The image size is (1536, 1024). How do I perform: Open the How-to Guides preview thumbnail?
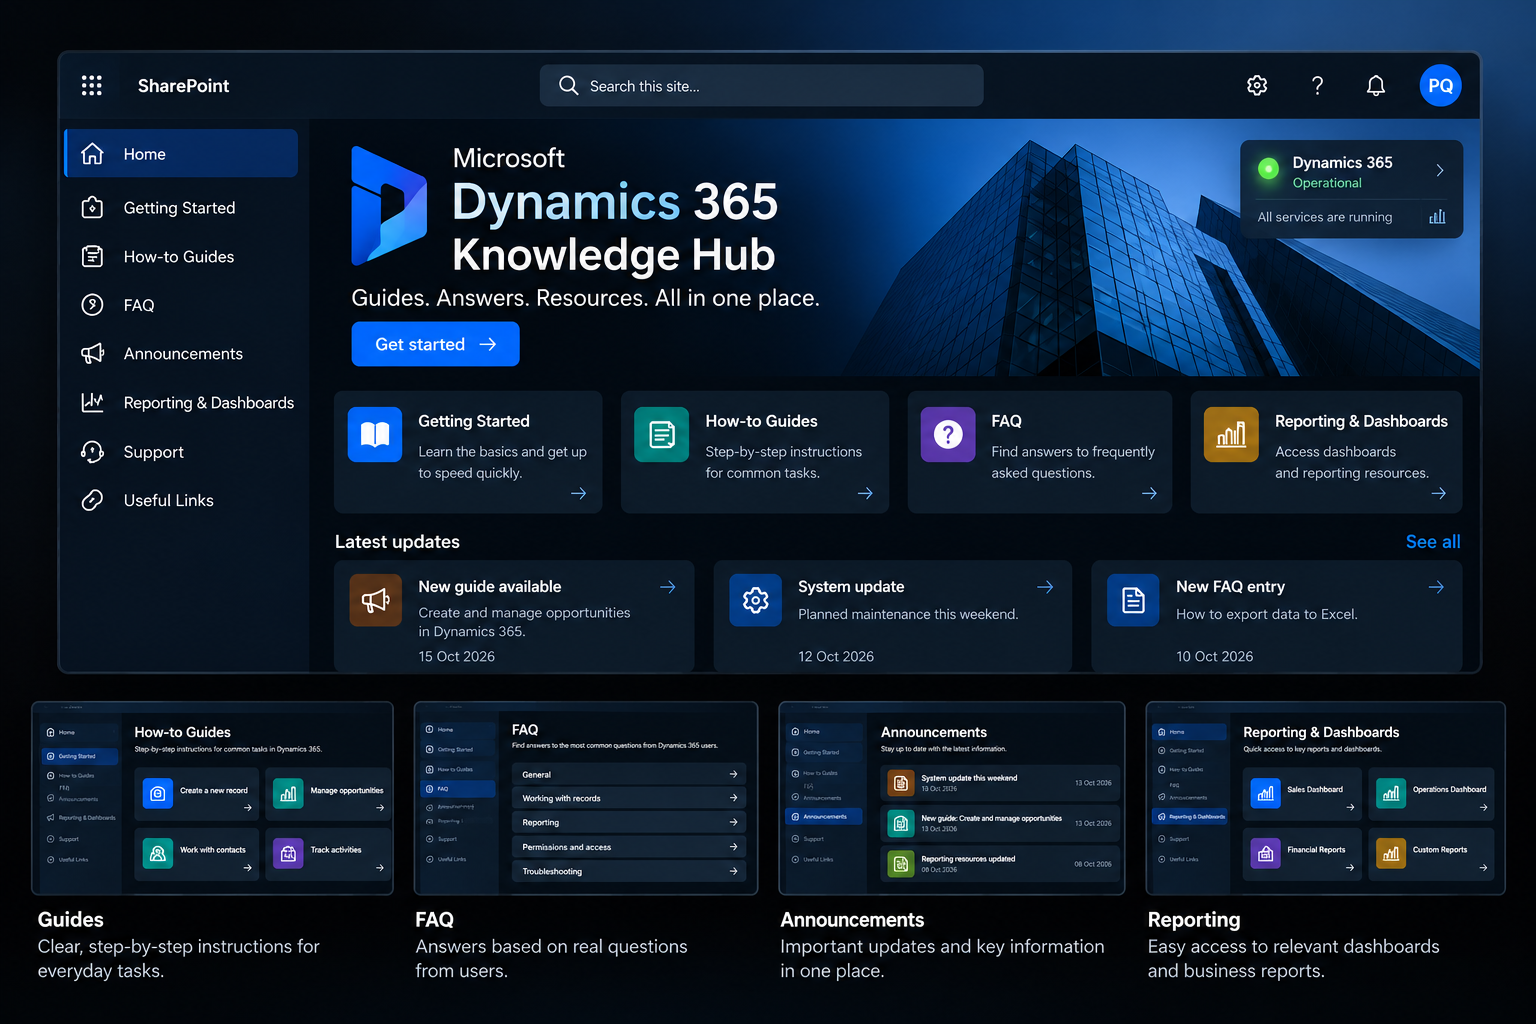coord(212,798)
